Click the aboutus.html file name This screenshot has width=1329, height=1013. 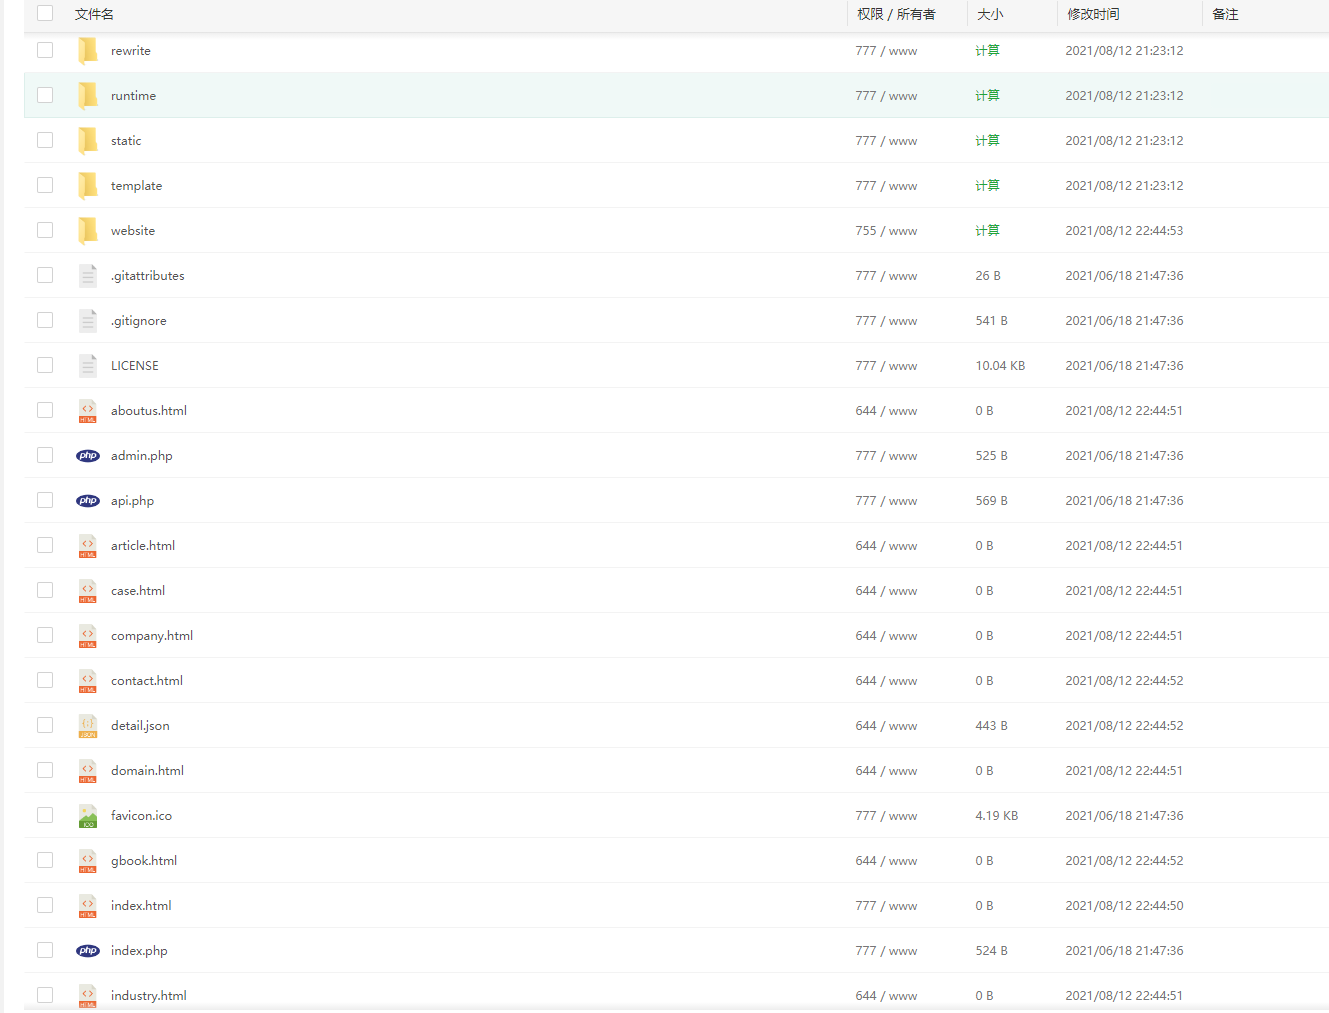coord(149,411)
